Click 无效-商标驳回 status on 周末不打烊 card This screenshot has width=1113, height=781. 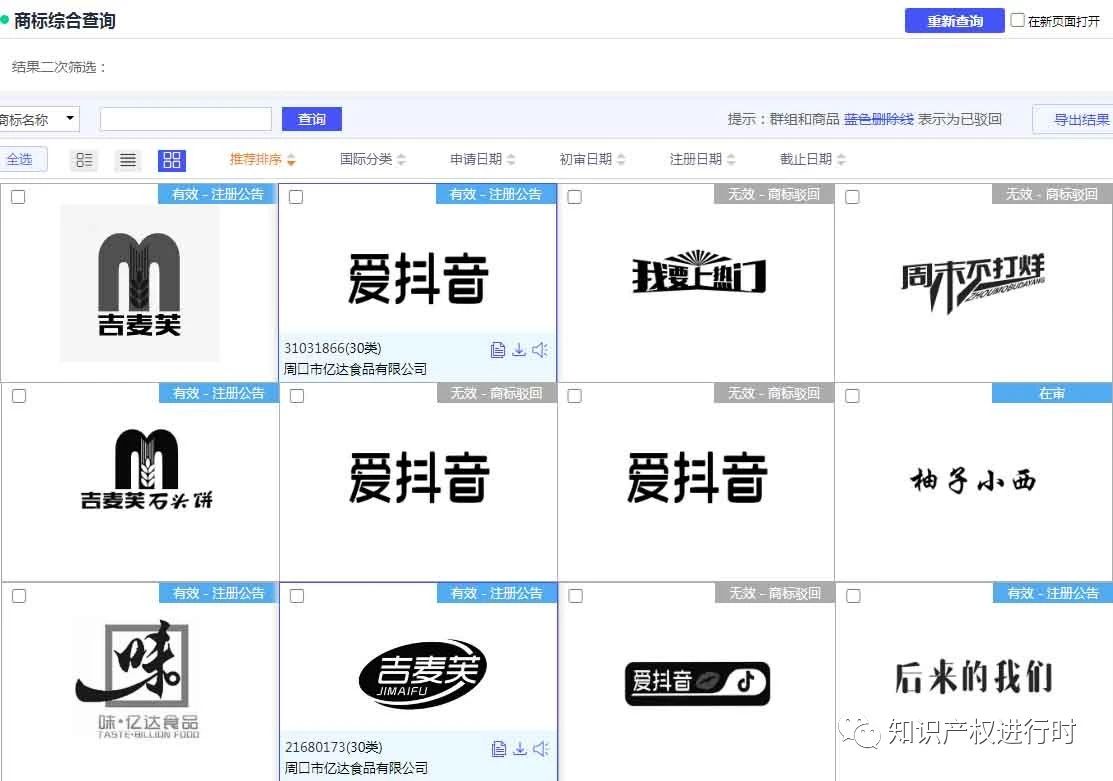(1052, 194)
